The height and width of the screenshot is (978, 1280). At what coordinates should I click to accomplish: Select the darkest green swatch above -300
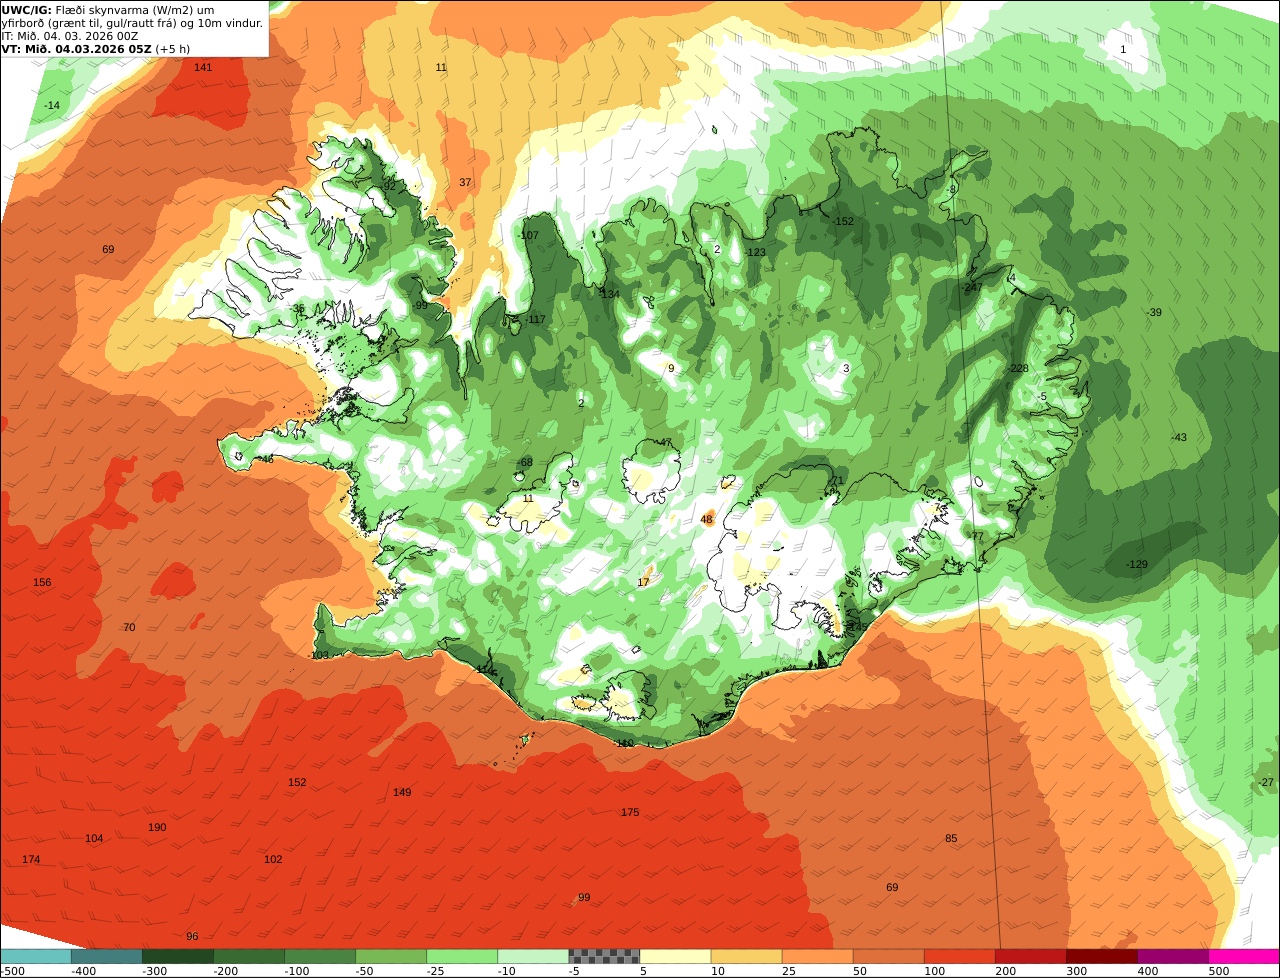tap(178, 956)
